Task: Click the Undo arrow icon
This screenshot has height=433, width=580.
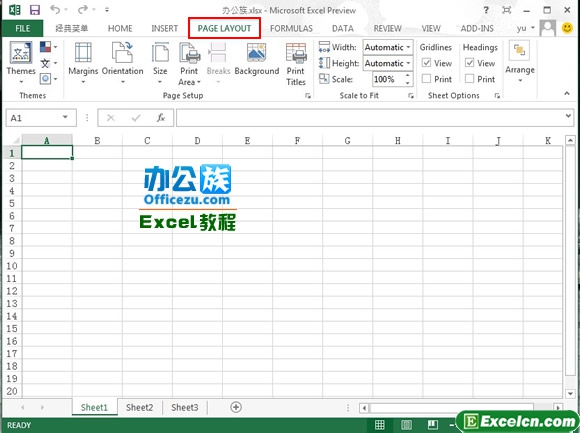Action: (55, 9)
